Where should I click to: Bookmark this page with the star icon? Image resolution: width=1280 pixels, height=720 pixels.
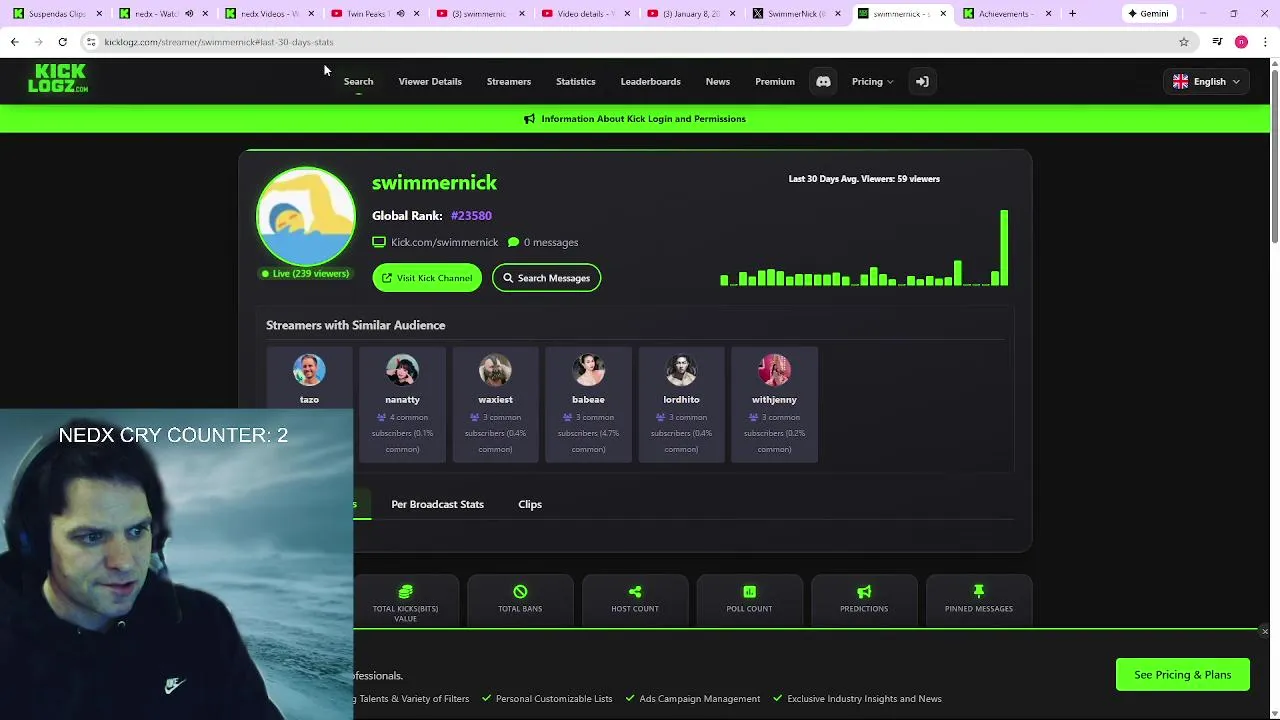(1184, 42)
